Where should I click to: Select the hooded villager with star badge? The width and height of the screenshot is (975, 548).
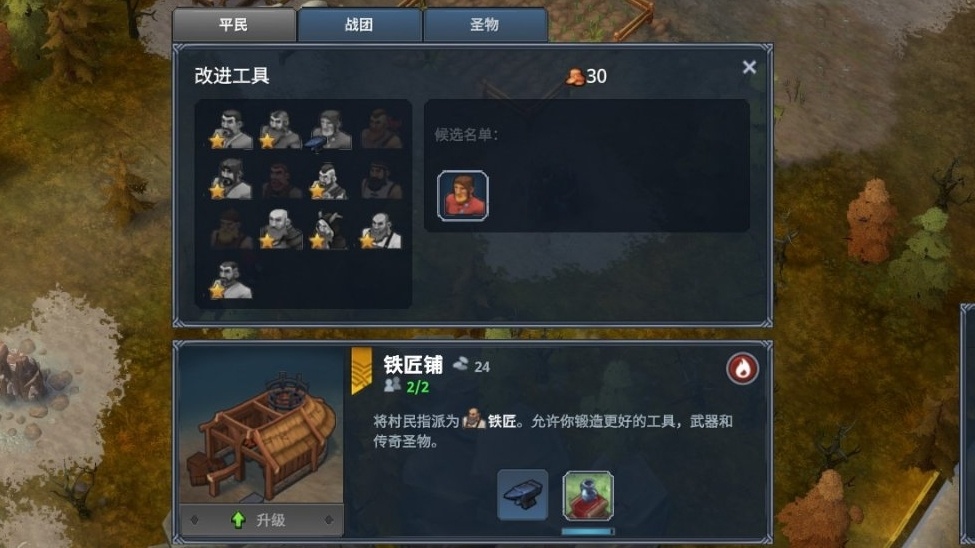click(x=328, y=229)
